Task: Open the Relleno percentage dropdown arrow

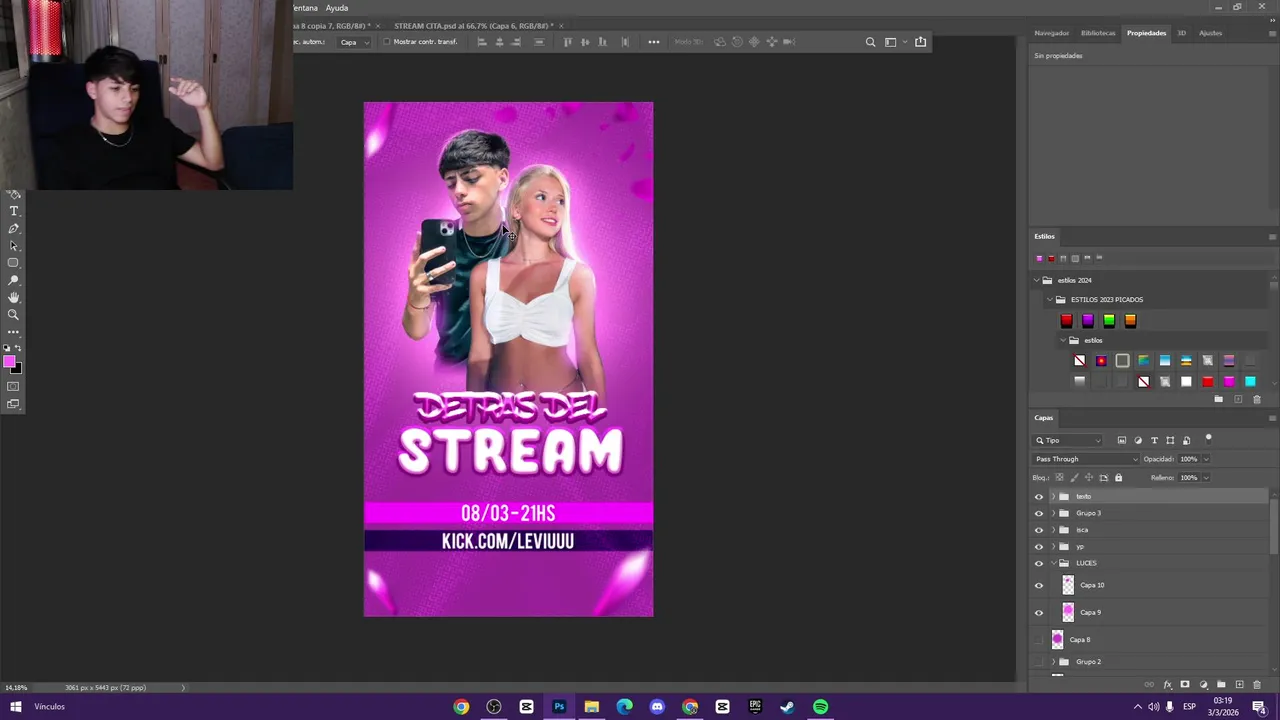Action: (1205, 478)
